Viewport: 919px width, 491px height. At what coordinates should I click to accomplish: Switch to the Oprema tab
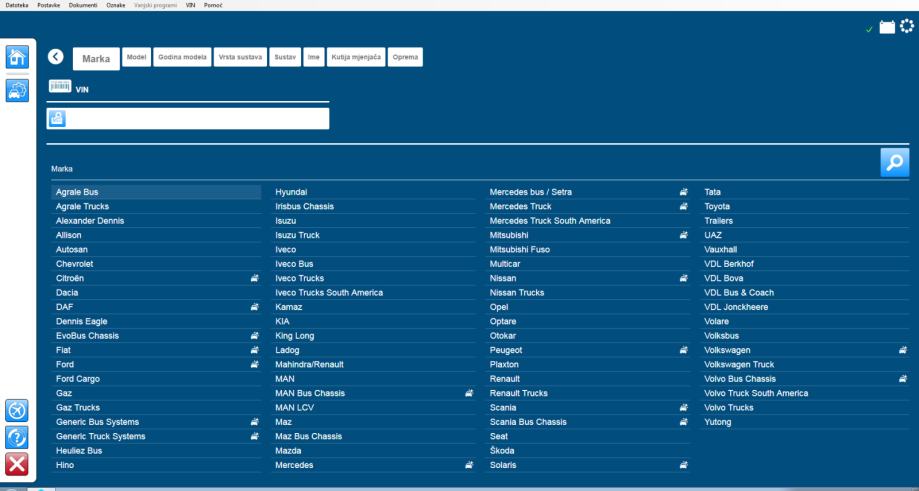point(406,57)
